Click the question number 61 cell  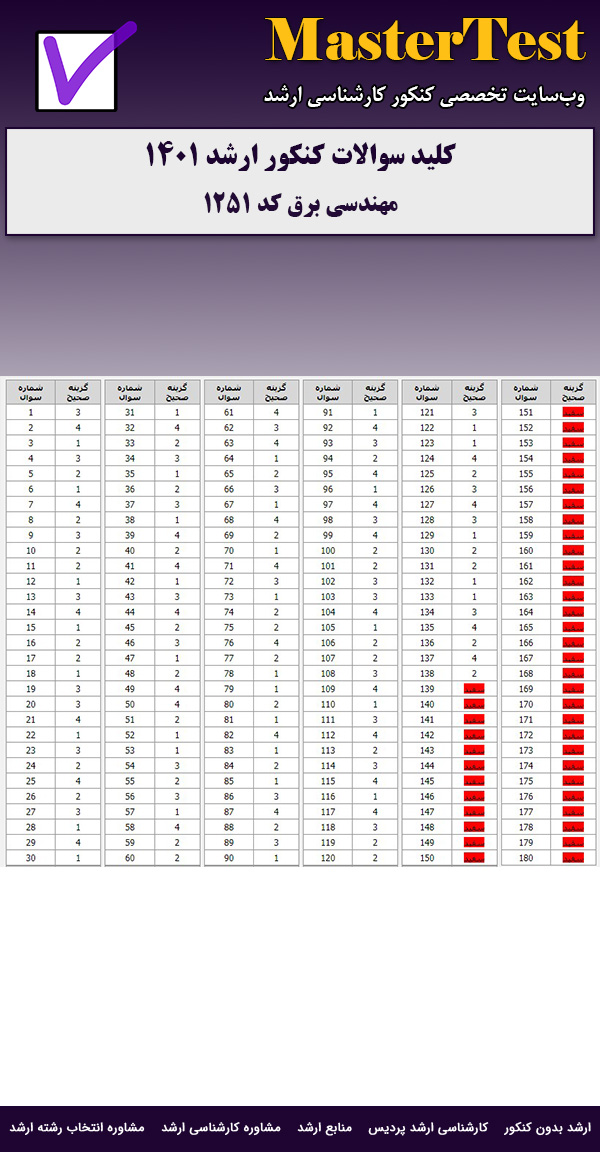tap(229, 412)
